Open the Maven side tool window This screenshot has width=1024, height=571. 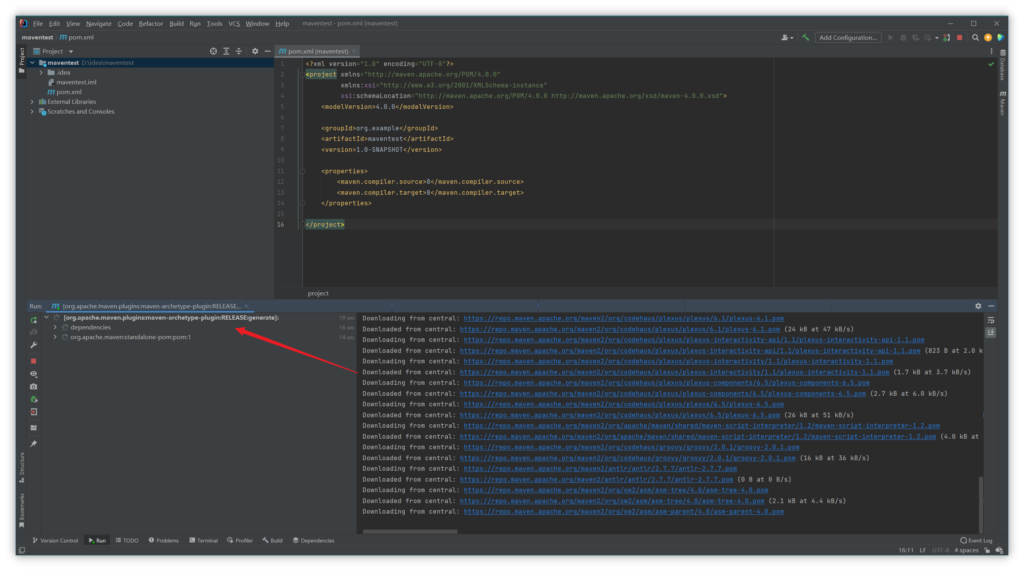coord(1002,104)
